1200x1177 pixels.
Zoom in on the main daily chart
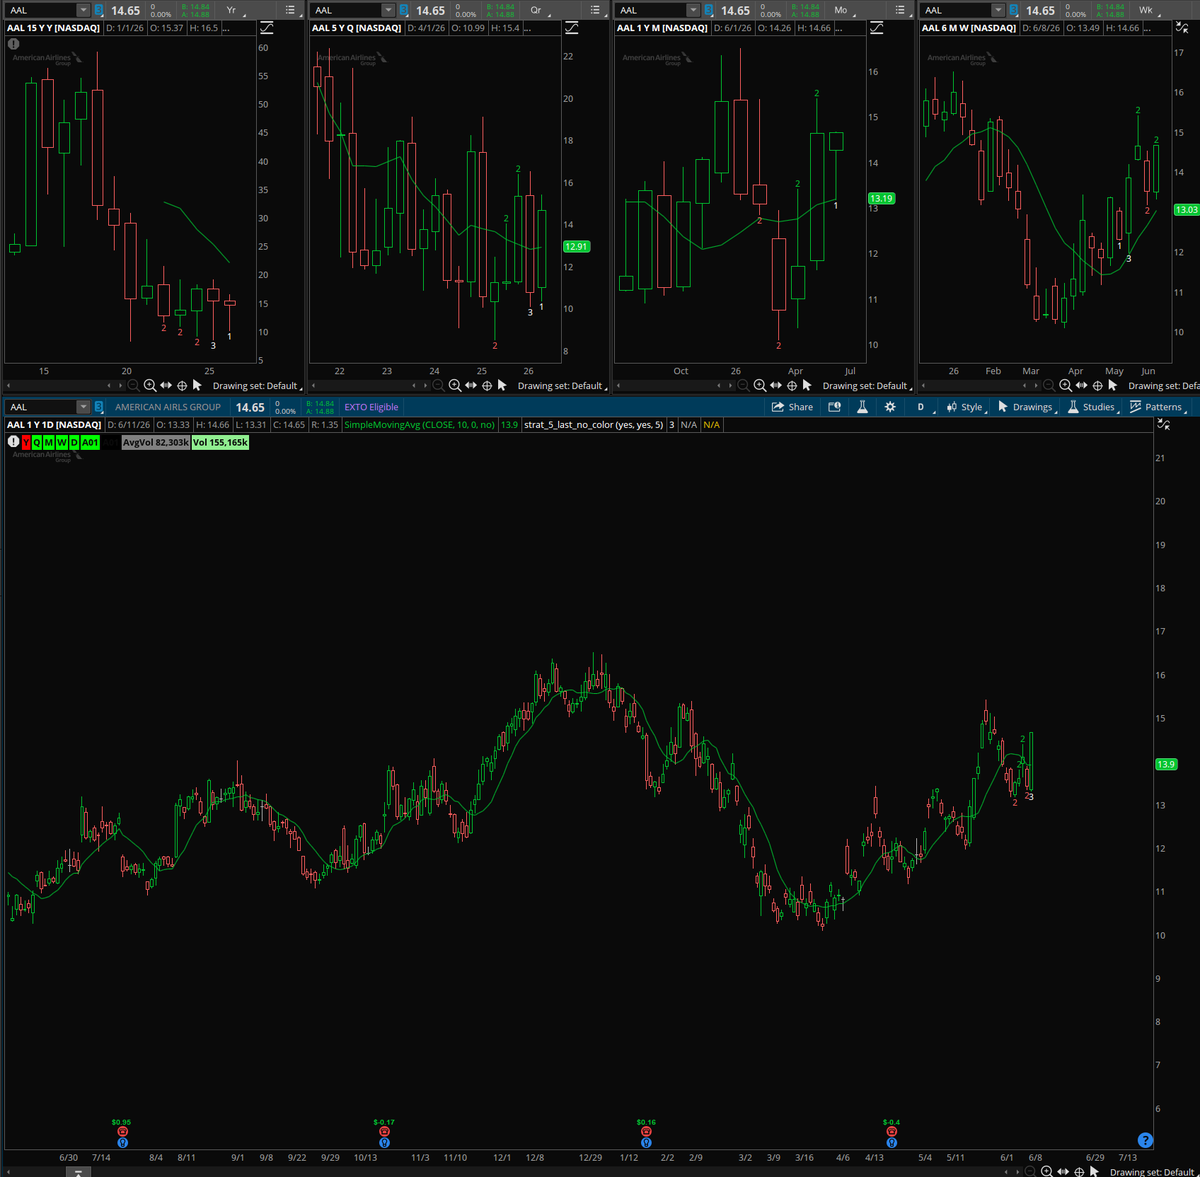tap(1046, 1171)
